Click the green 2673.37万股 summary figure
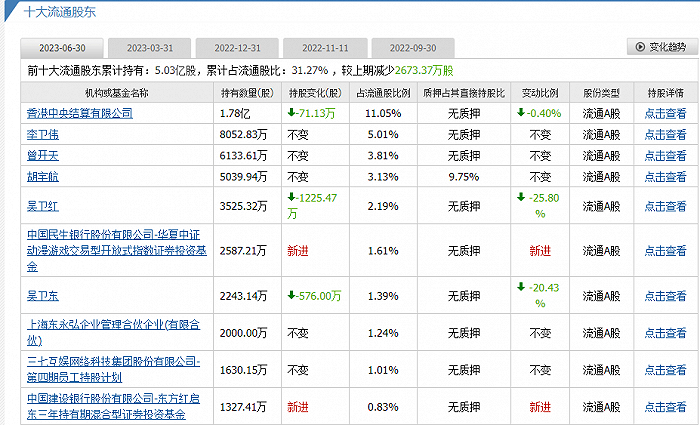The width and height of the screenshot is (700, 425). (424, 71)
